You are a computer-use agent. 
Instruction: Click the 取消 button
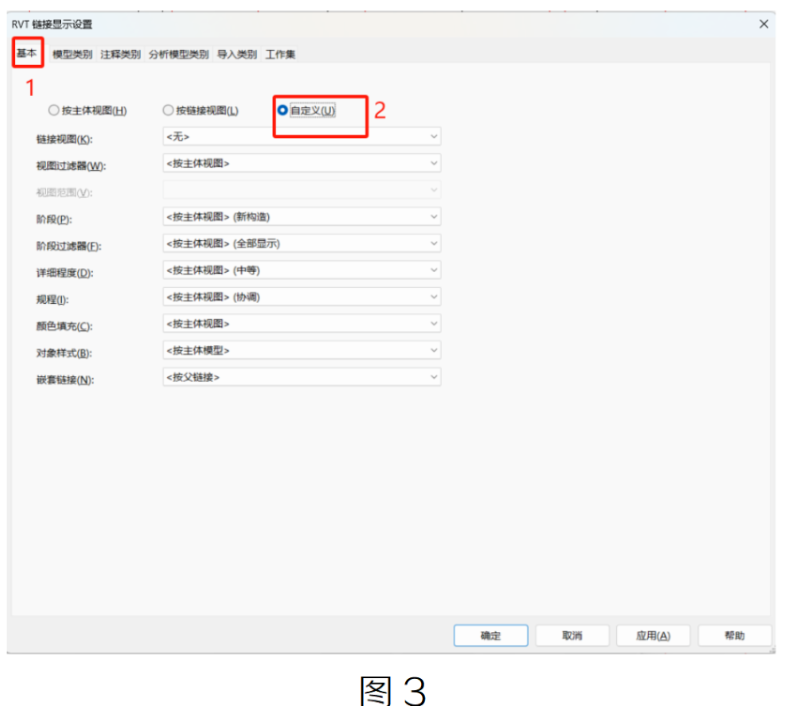coord(572,636)
